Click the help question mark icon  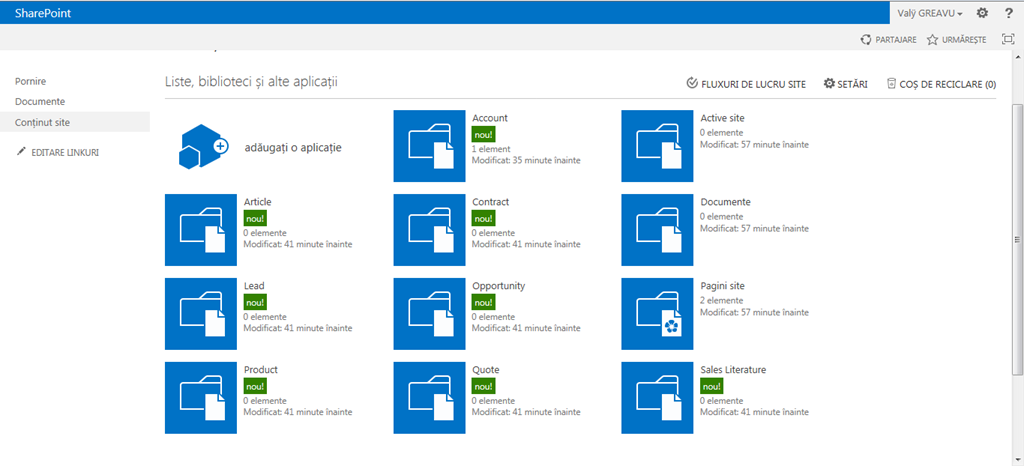coord(1008,13)
